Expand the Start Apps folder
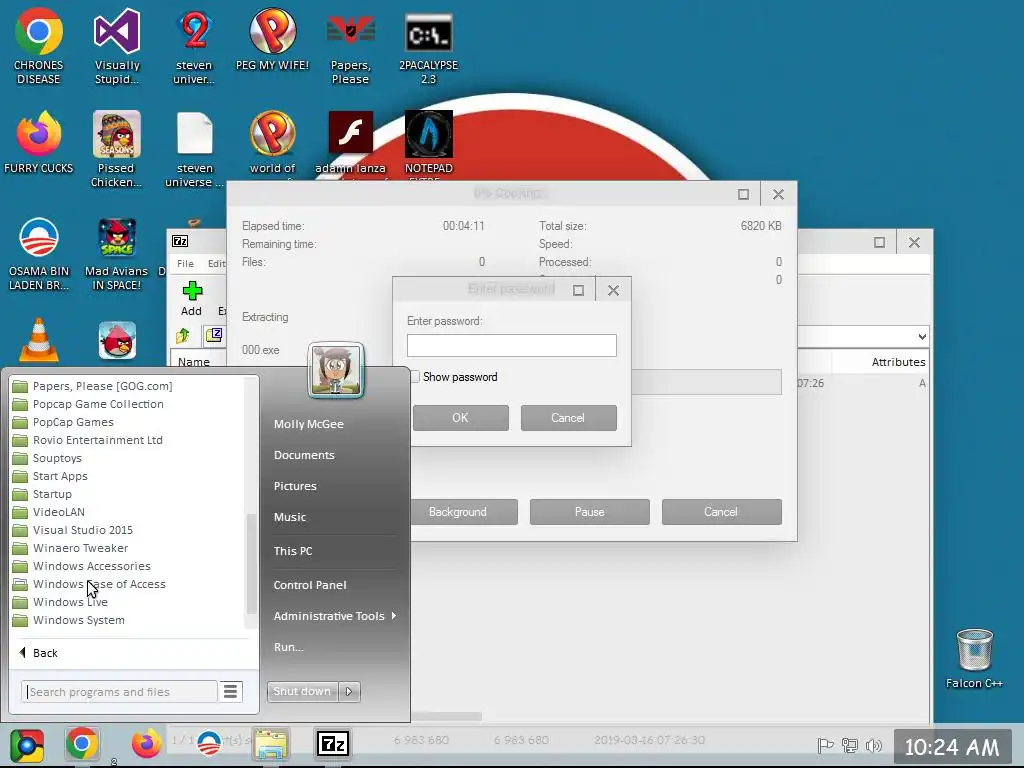1024x768 pixels. [x=51, y=476]
